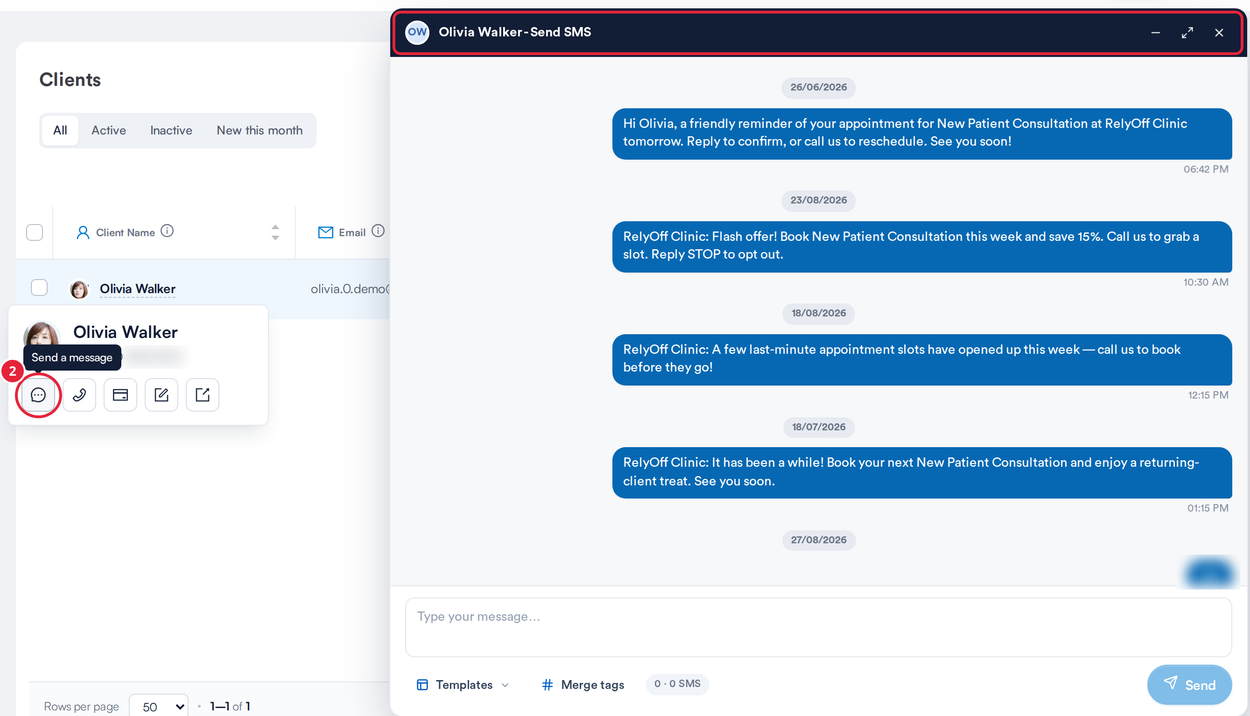Viewport: 1250px width, 716px height.
Task: Click the returning-client treat message bubble
Action: point(922,472)
